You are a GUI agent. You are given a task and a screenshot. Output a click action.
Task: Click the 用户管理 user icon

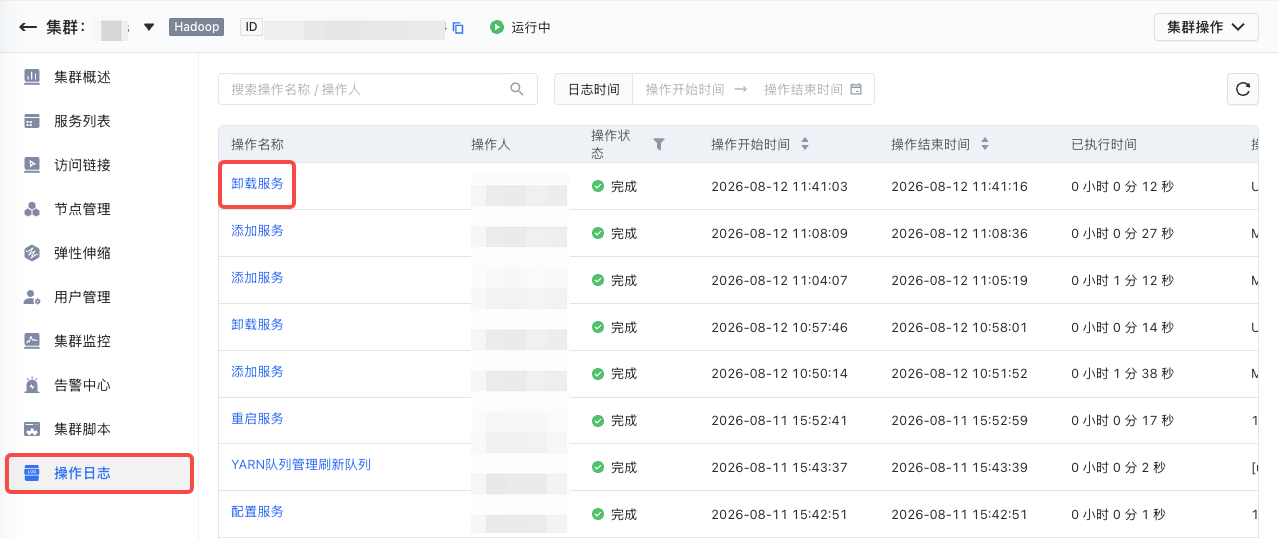coord(32,297)
